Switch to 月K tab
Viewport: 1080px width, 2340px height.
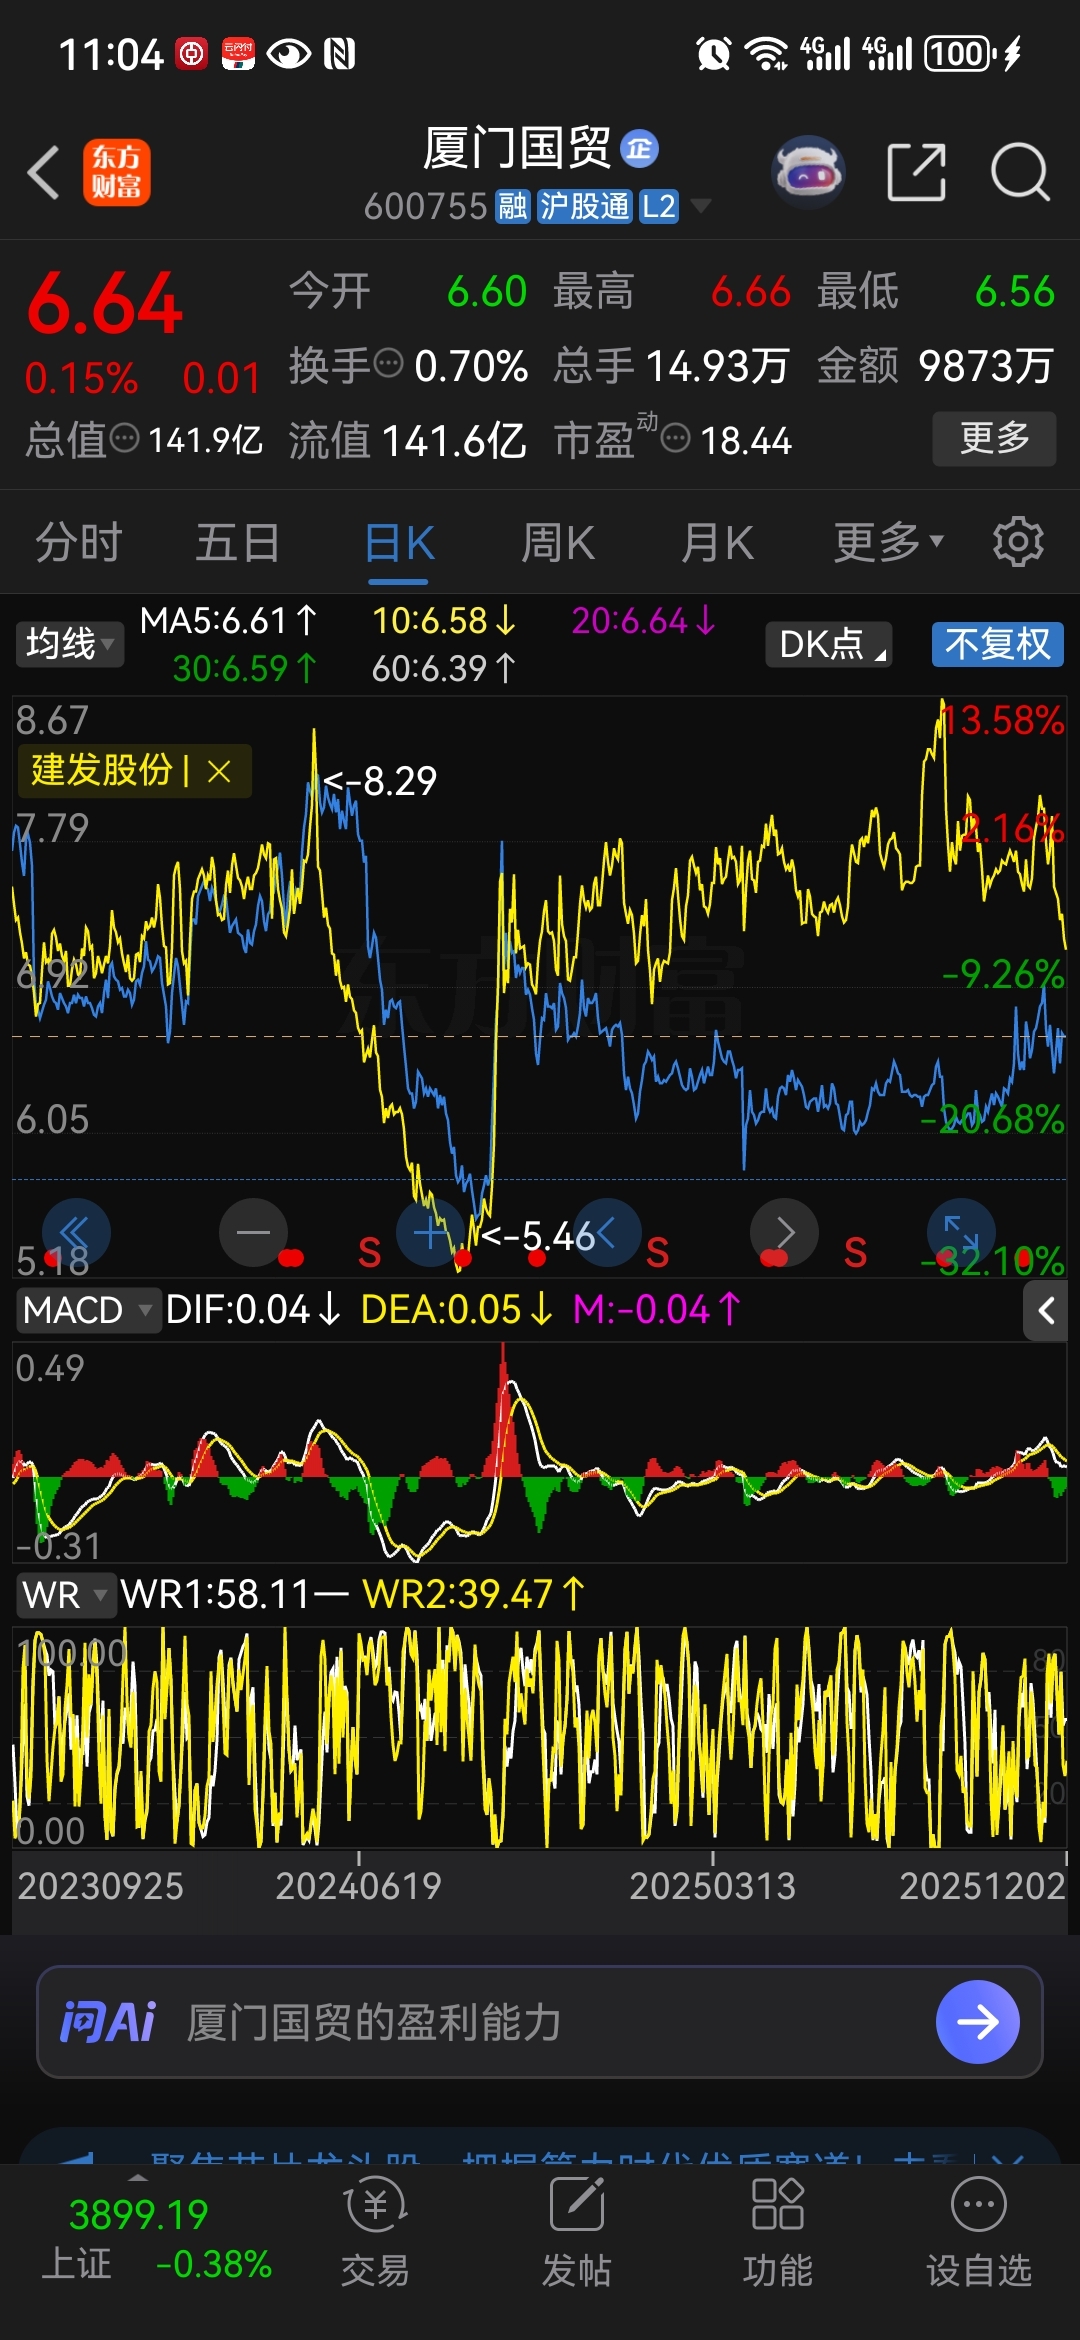coord(717,542)
